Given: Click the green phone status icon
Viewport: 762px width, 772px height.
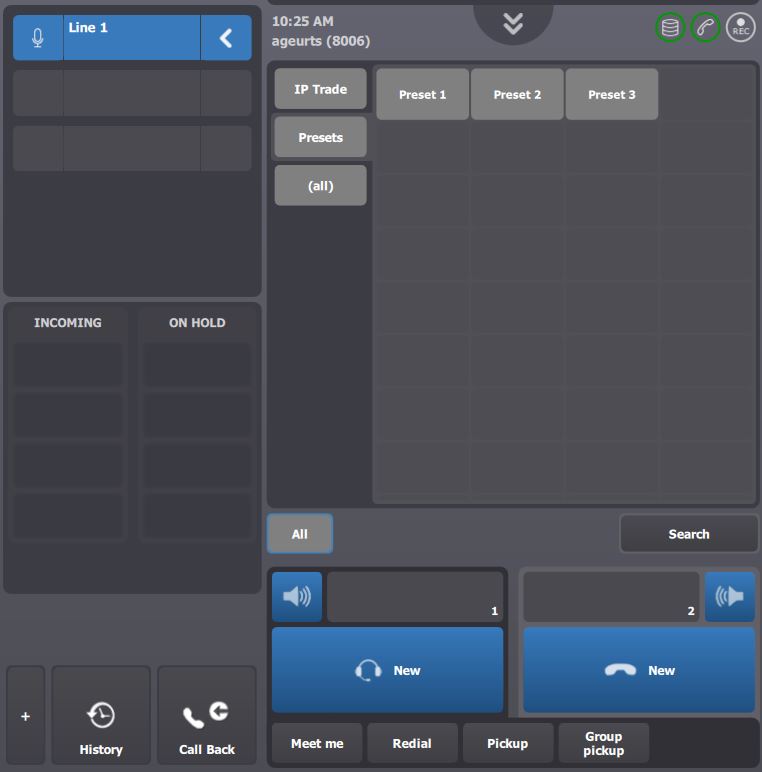Looking at the screenshot, I should click(705, 27).
